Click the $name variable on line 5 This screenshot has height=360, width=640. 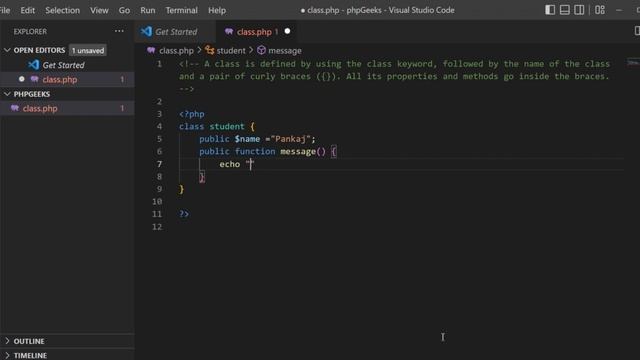pos(247,139)
